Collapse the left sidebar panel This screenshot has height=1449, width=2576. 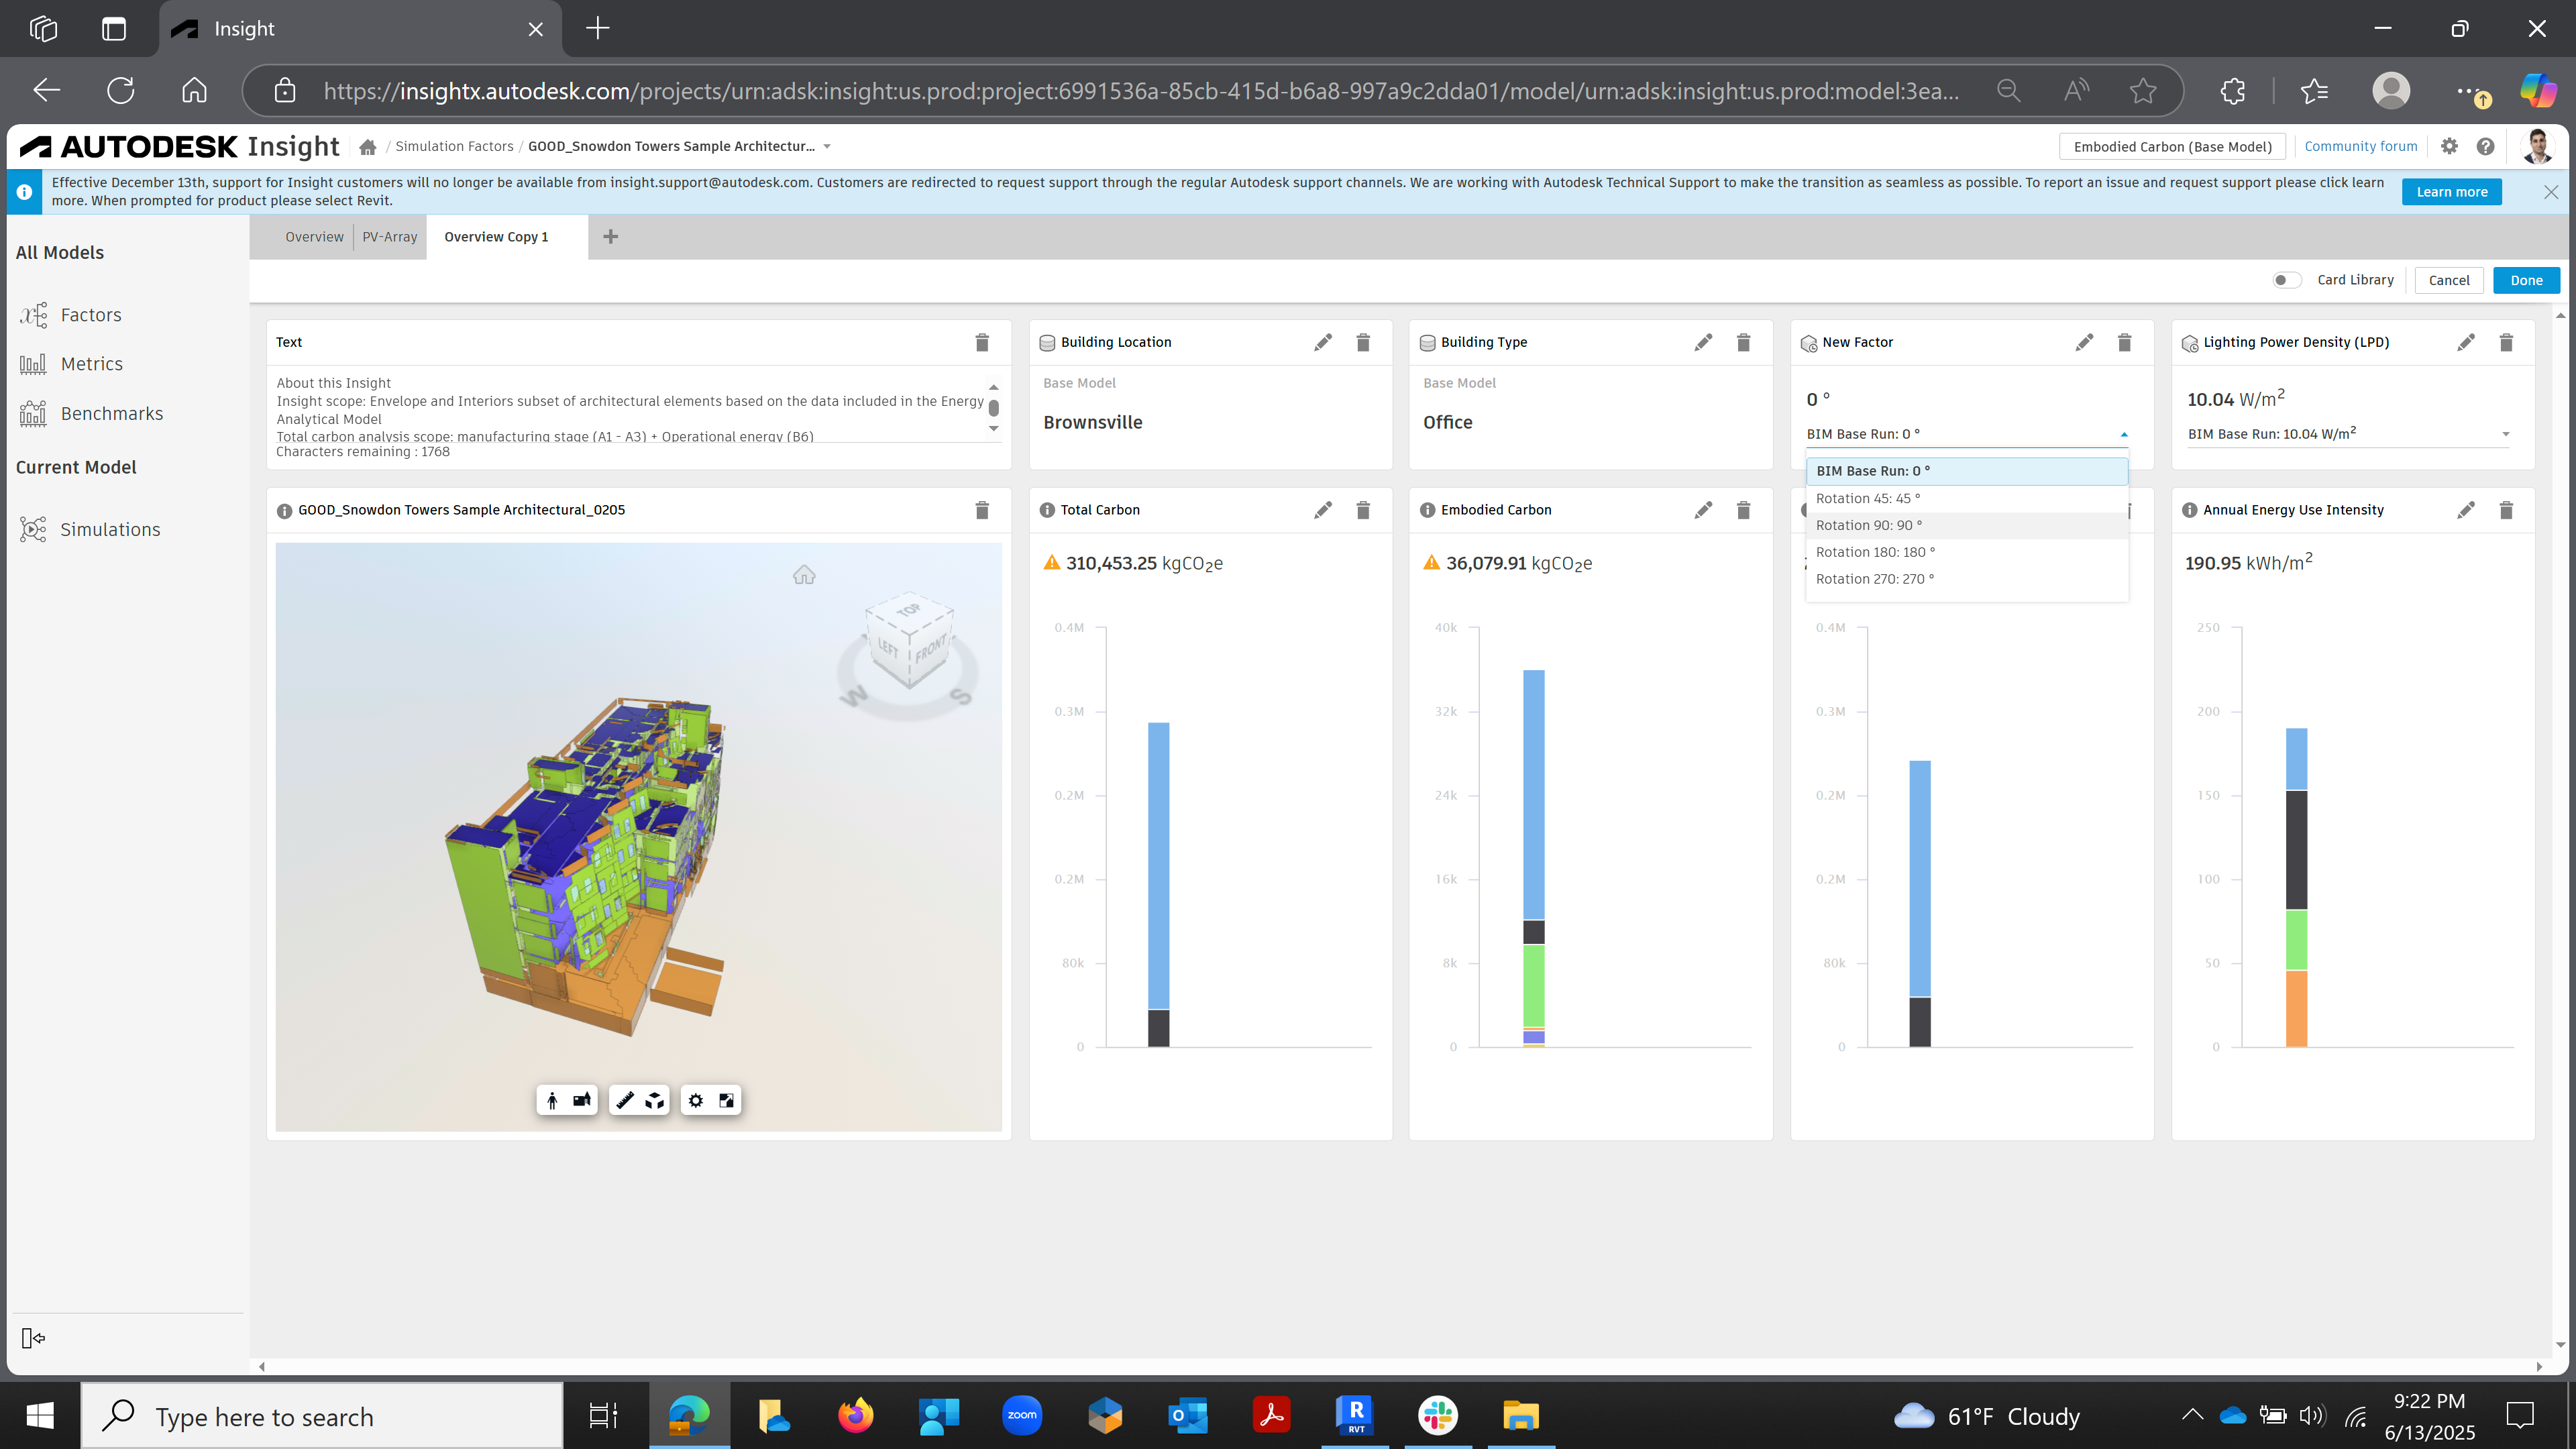pos(33,1338)
